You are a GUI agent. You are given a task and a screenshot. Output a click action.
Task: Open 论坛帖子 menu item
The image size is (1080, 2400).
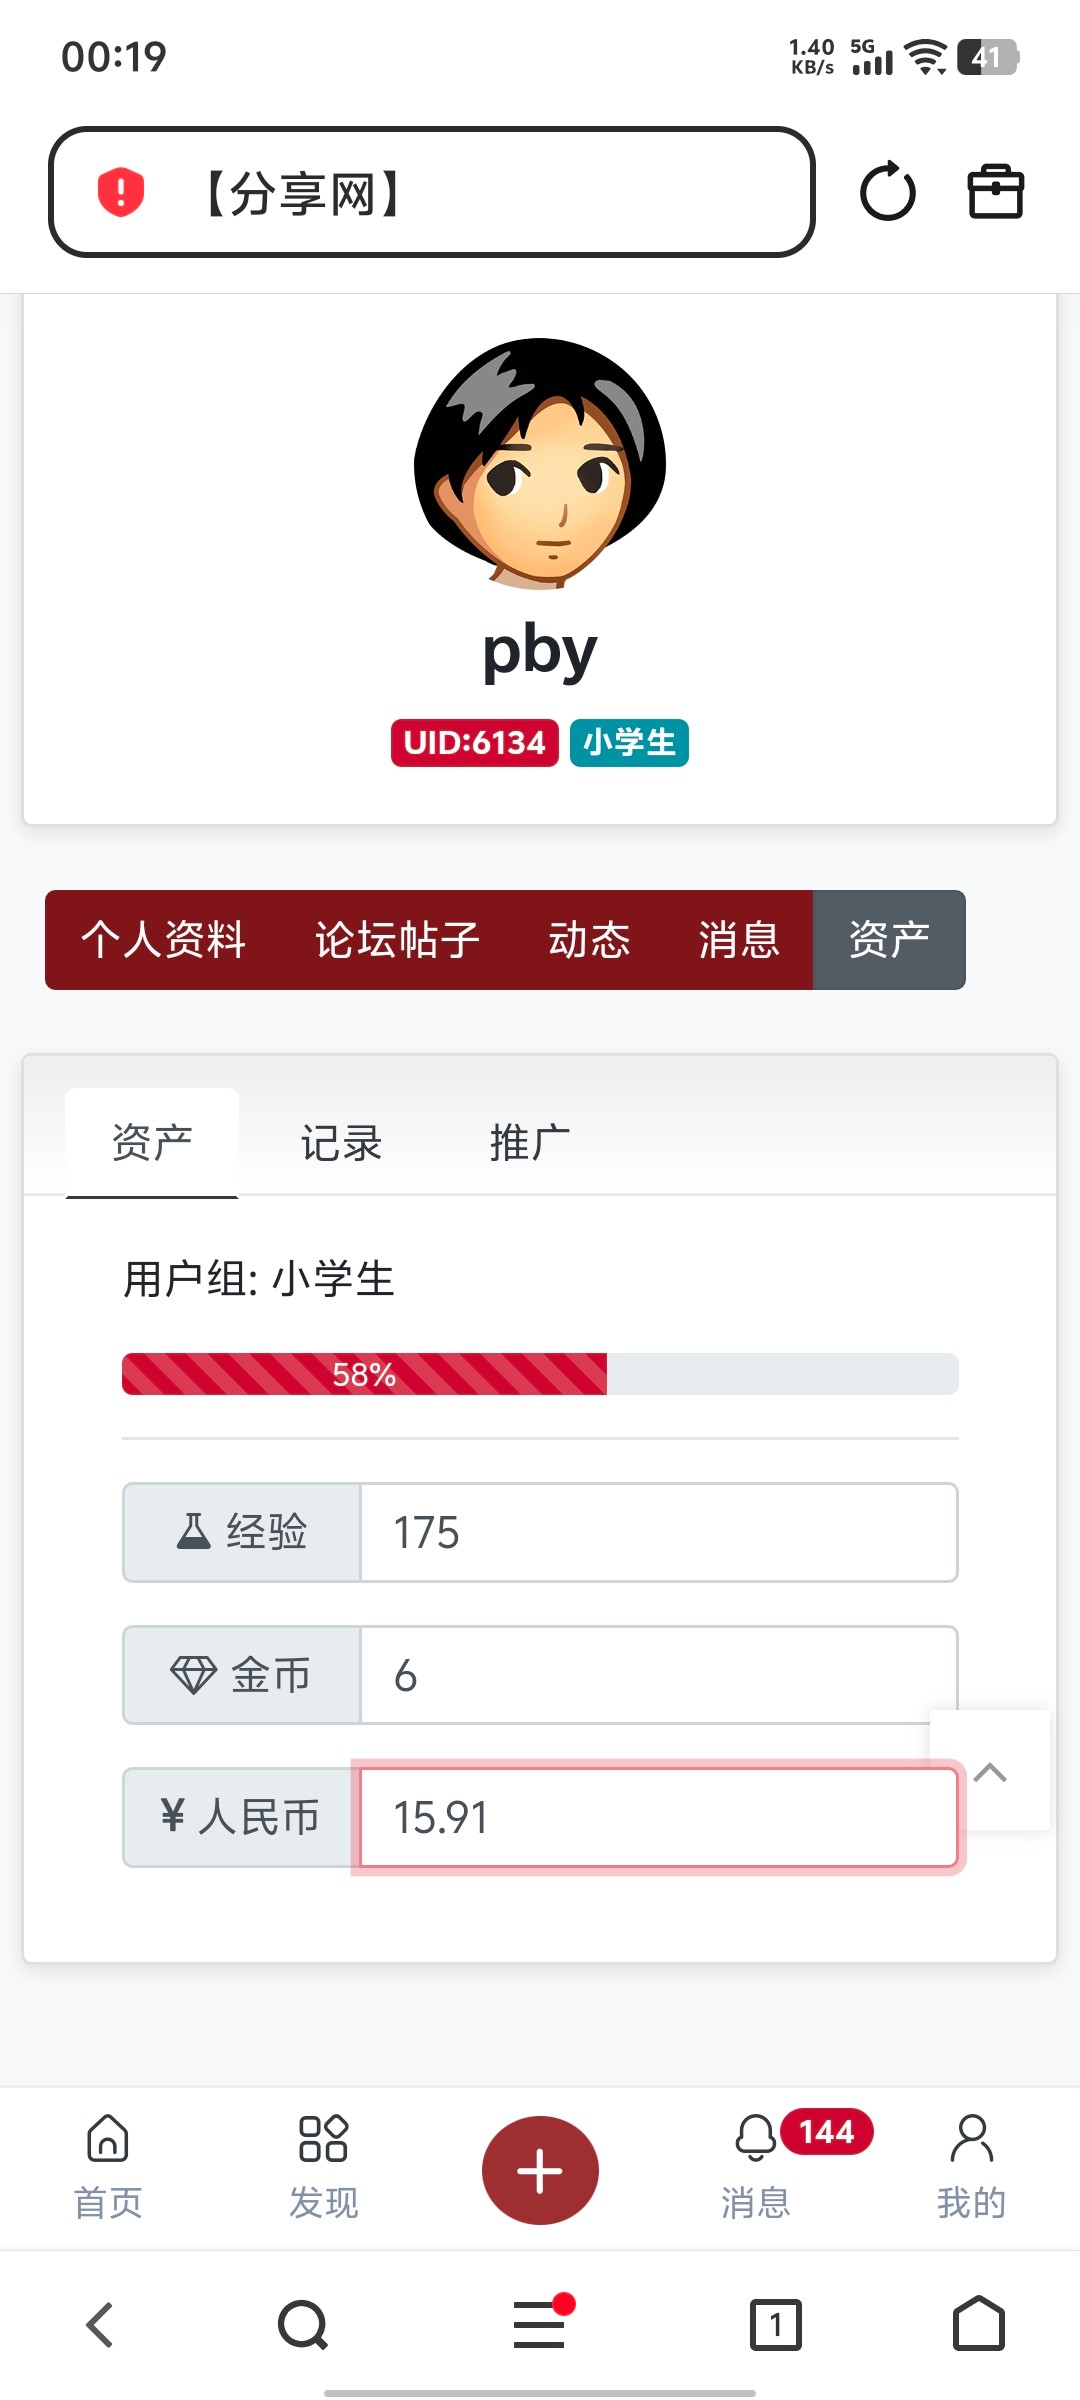pyautogui.click(x=397, y=940)
